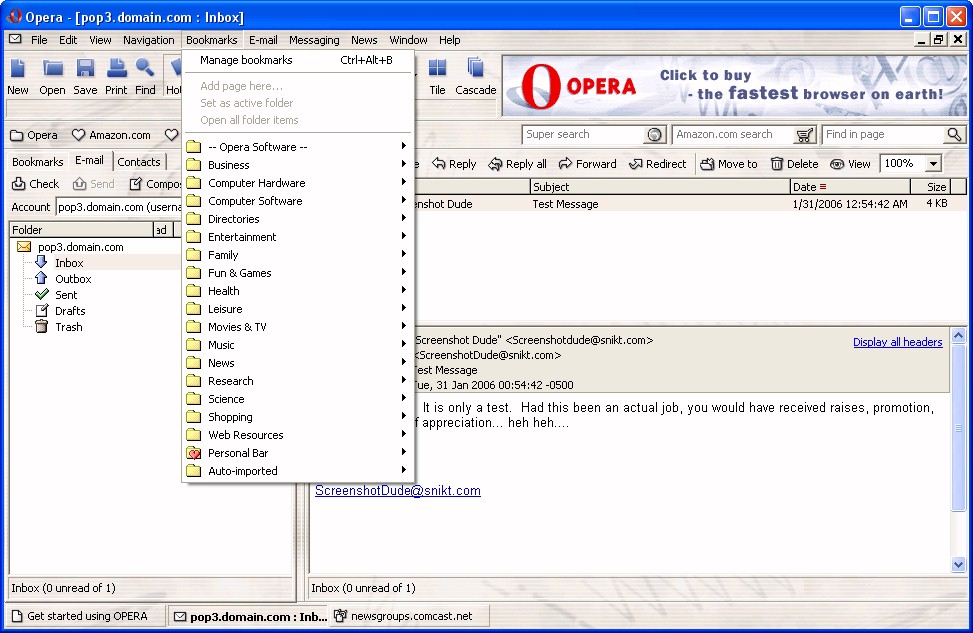The height and width of the screenshot is (633, 973).
Task: Check mail with the Check icon
Action: [19, 184]
